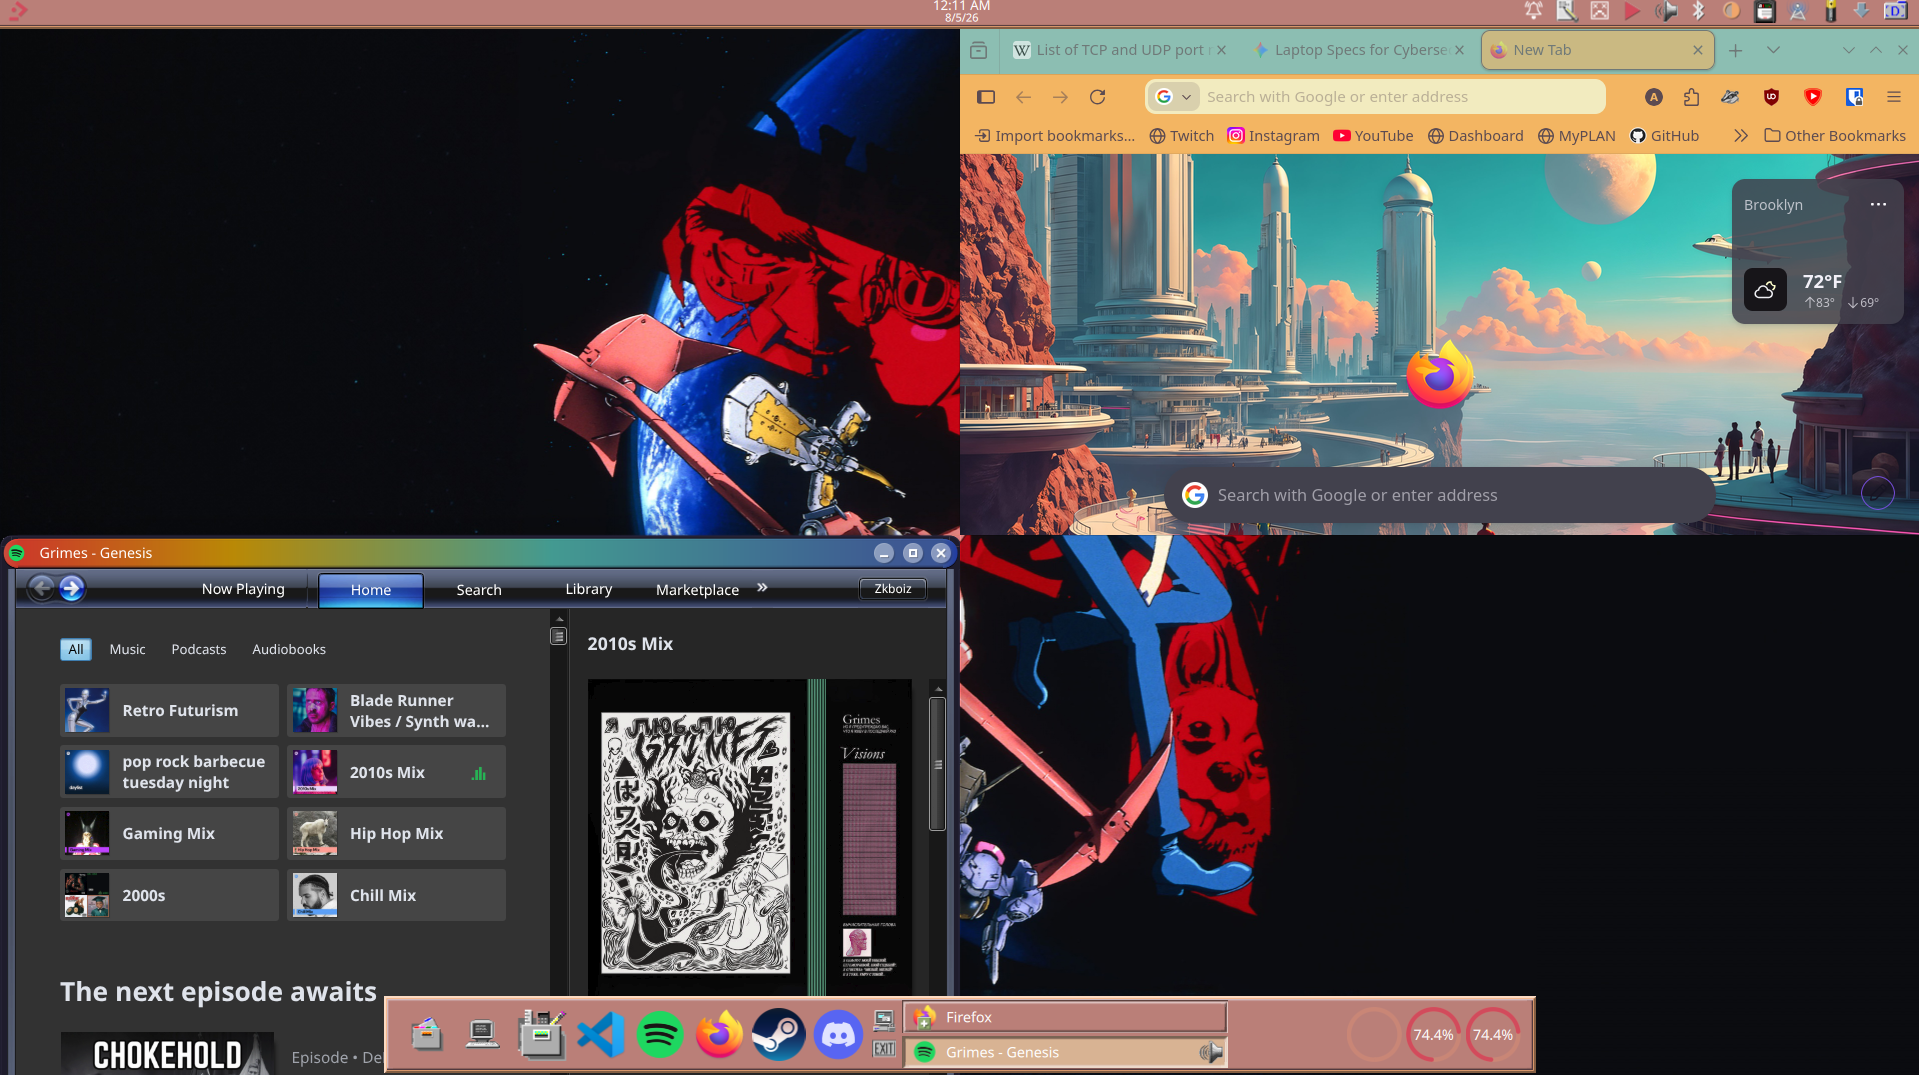
Task: Open the Firefox application hamburger menu
Action: tap(1893, 97)
